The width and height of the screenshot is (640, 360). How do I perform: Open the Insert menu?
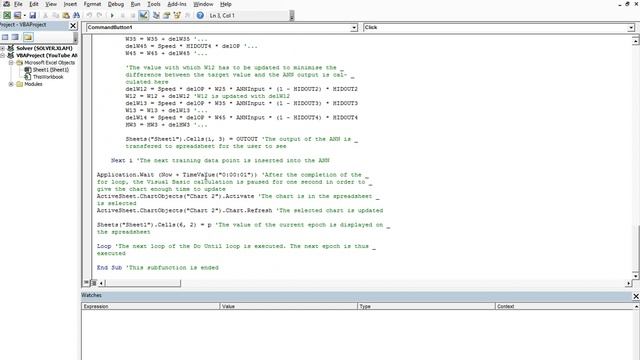tap(70, 4)
